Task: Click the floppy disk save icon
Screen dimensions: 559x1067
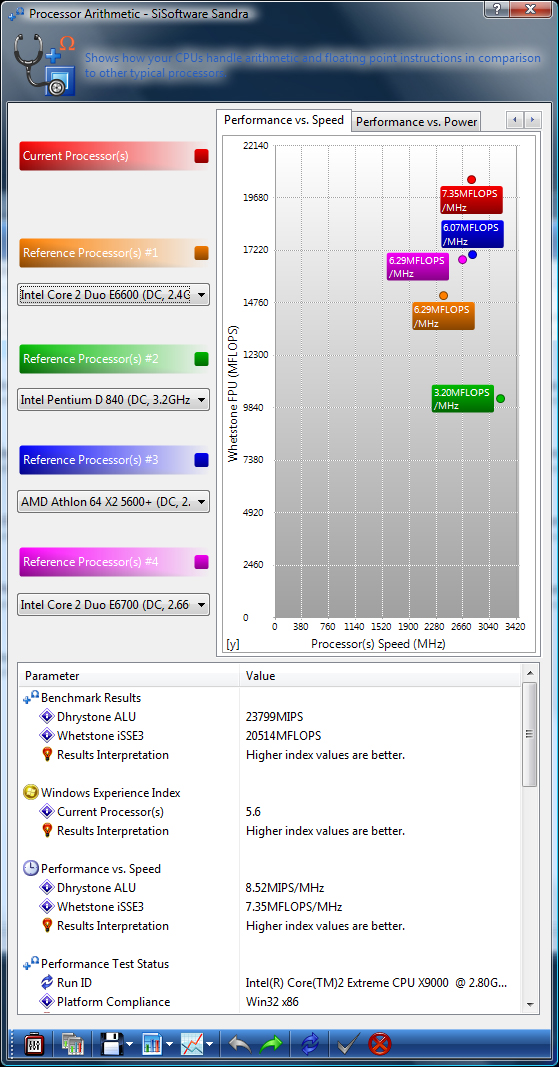Action: pyautogui.click(x=112, y=1043)
